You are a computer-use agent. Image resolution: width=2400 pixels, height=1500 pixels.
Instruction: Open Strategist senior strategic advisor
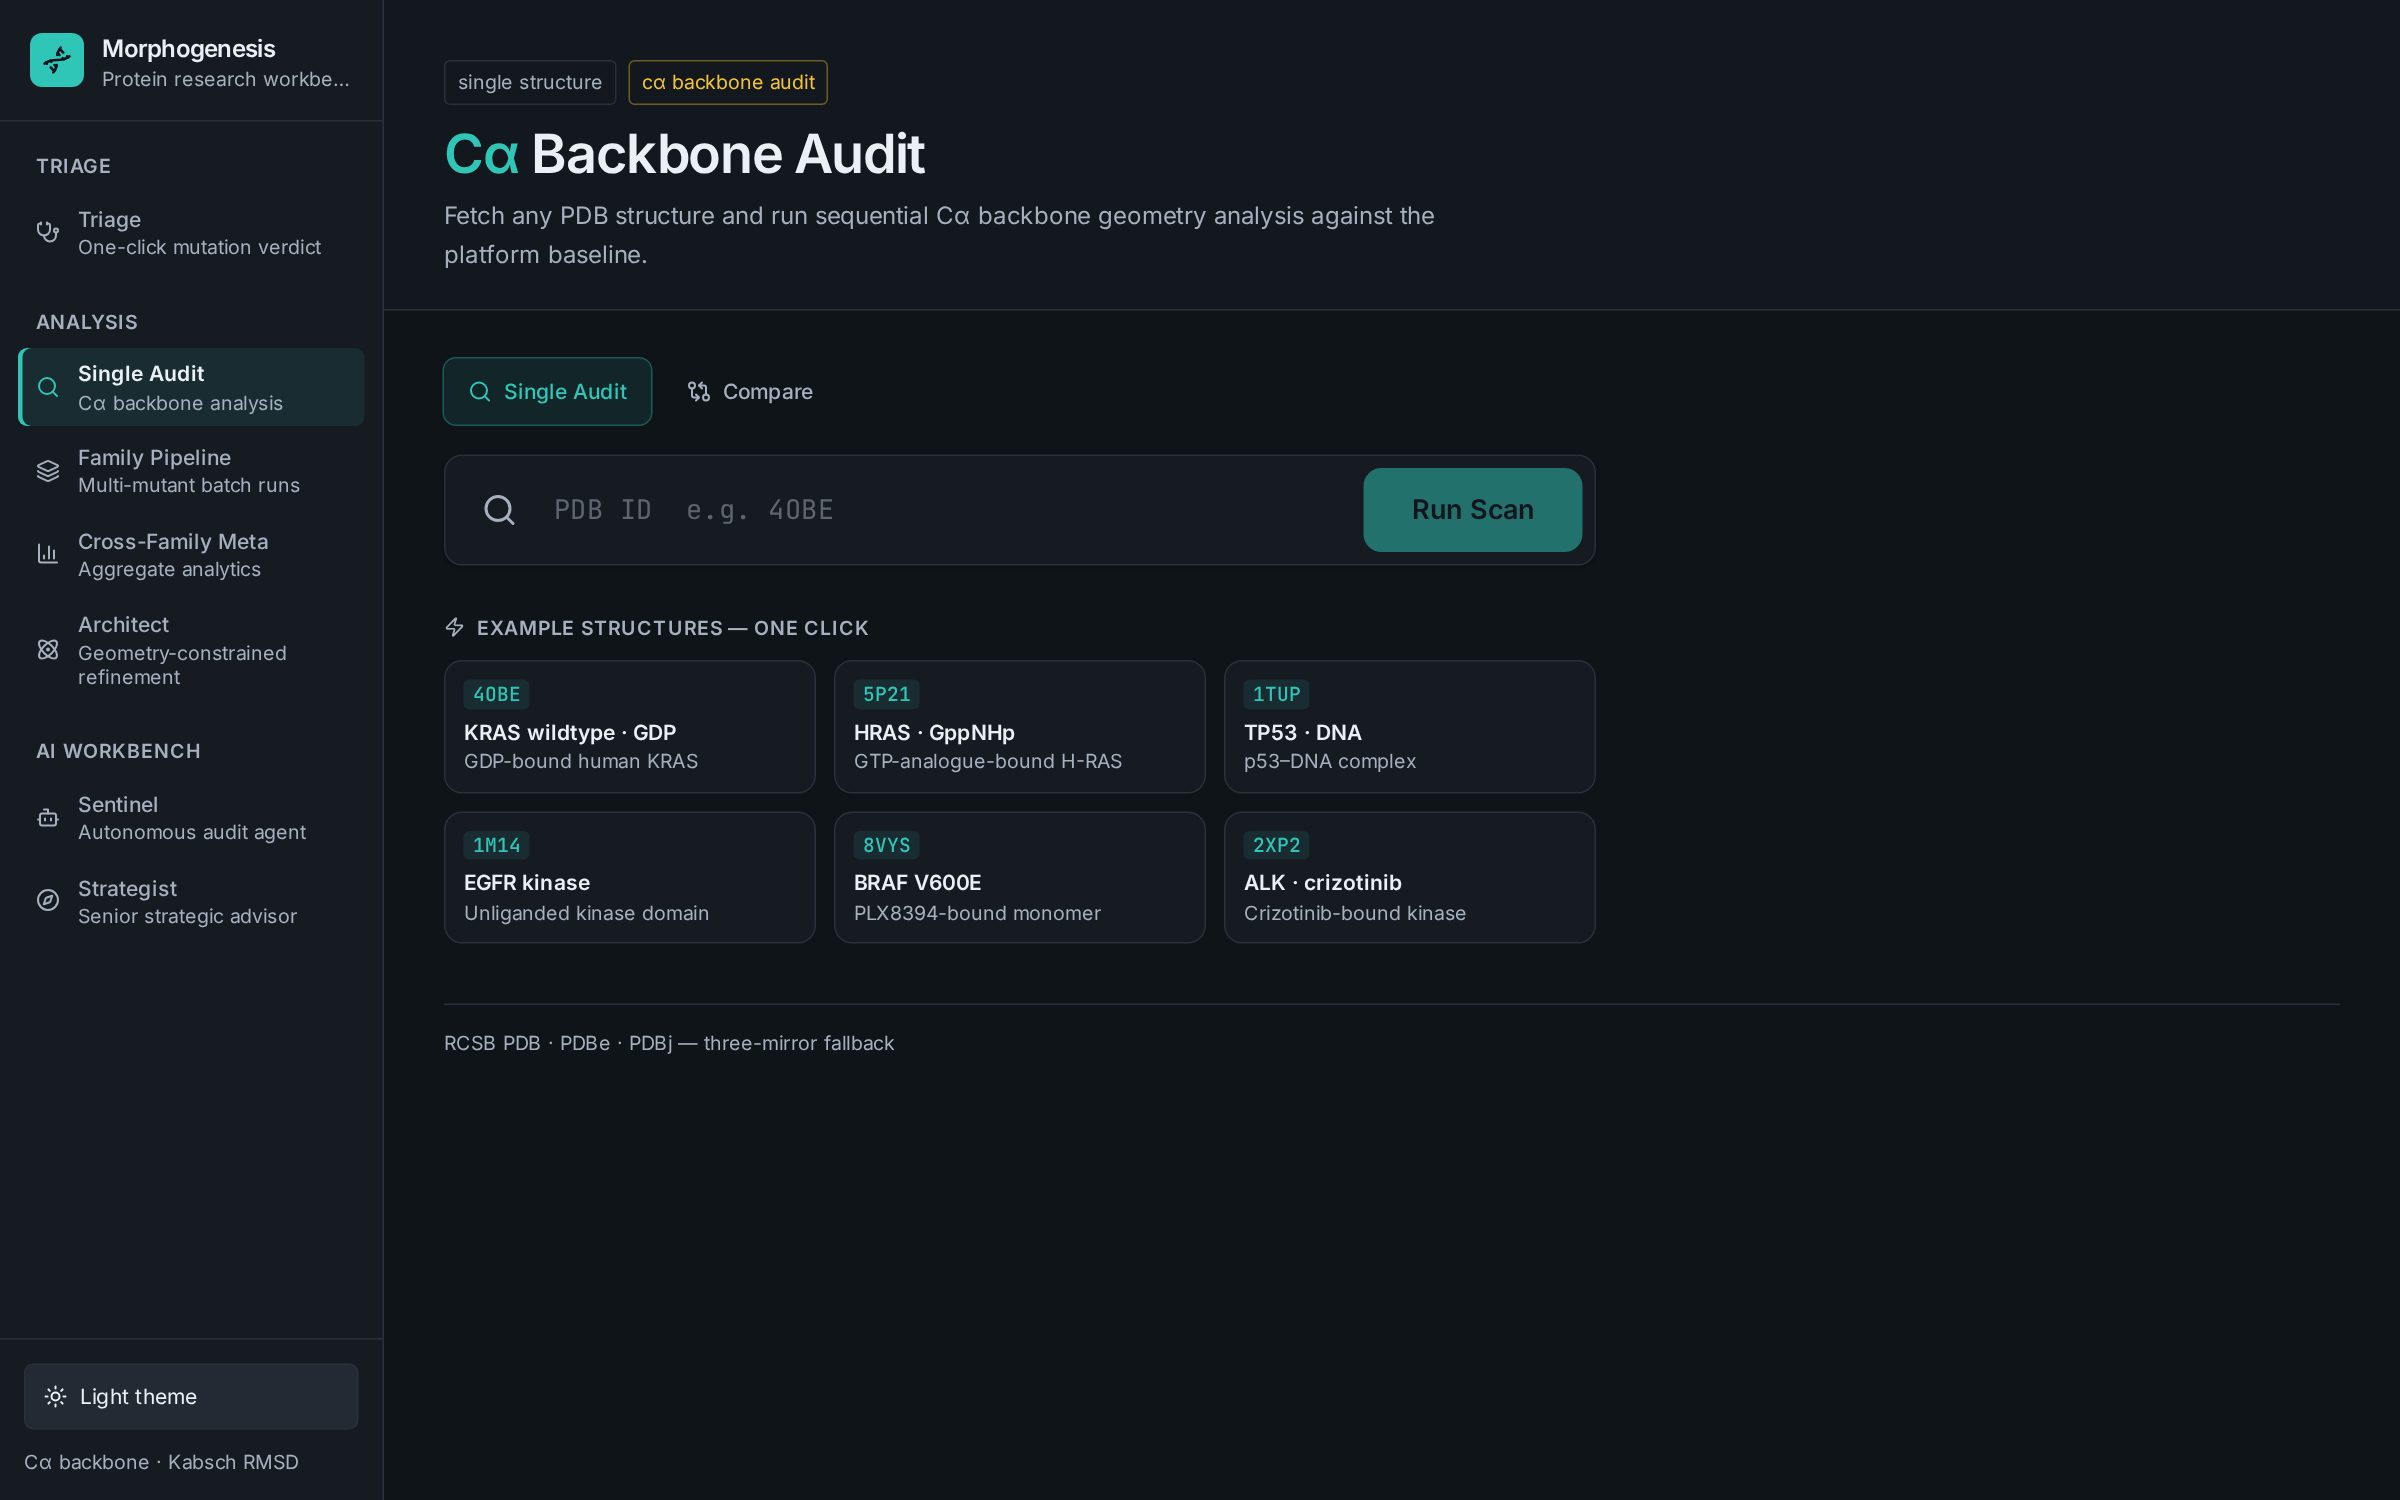tap(191, 902)
